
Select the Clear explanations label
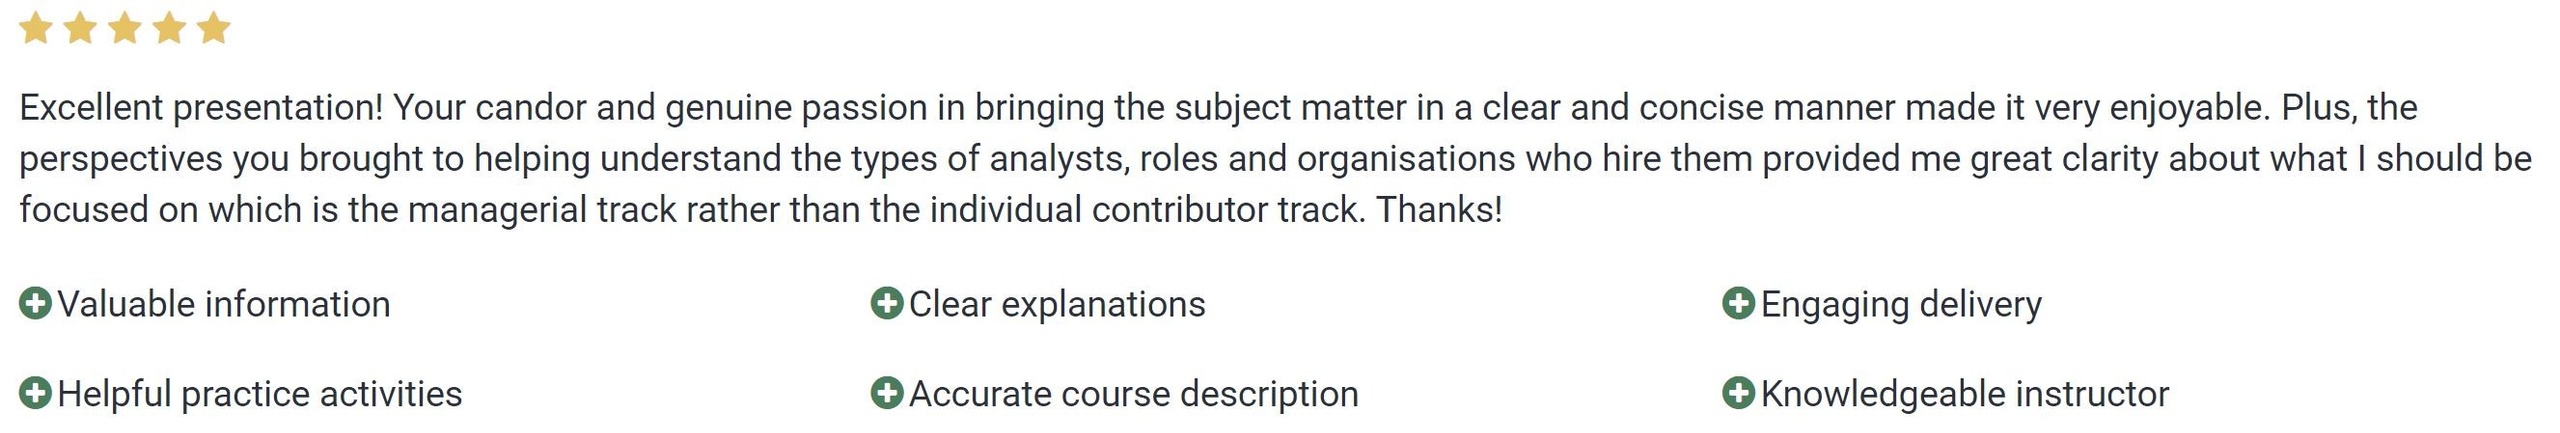click(x=1057, y=304)
